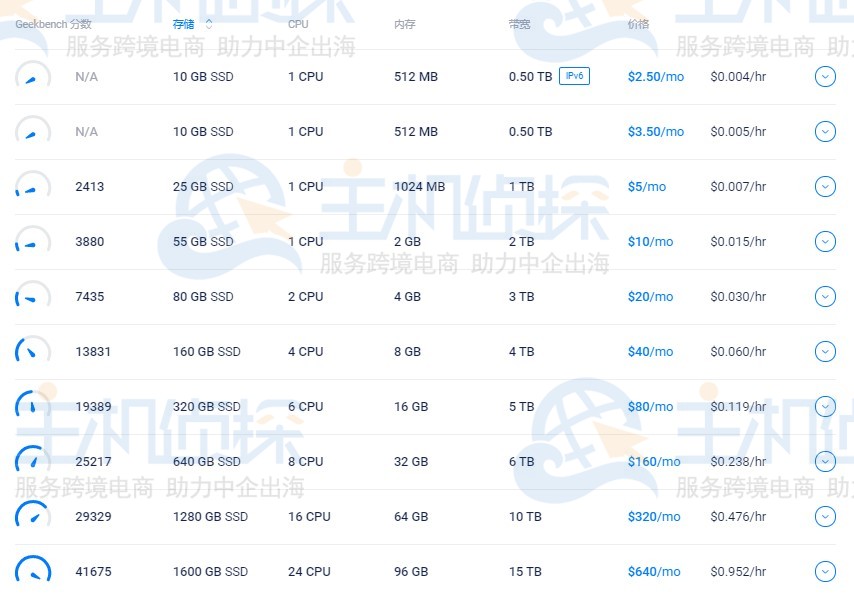Viewport: 854px width, 595px height.
Task: Expand the $5/mo plan row
Action: tap(824, 187)
